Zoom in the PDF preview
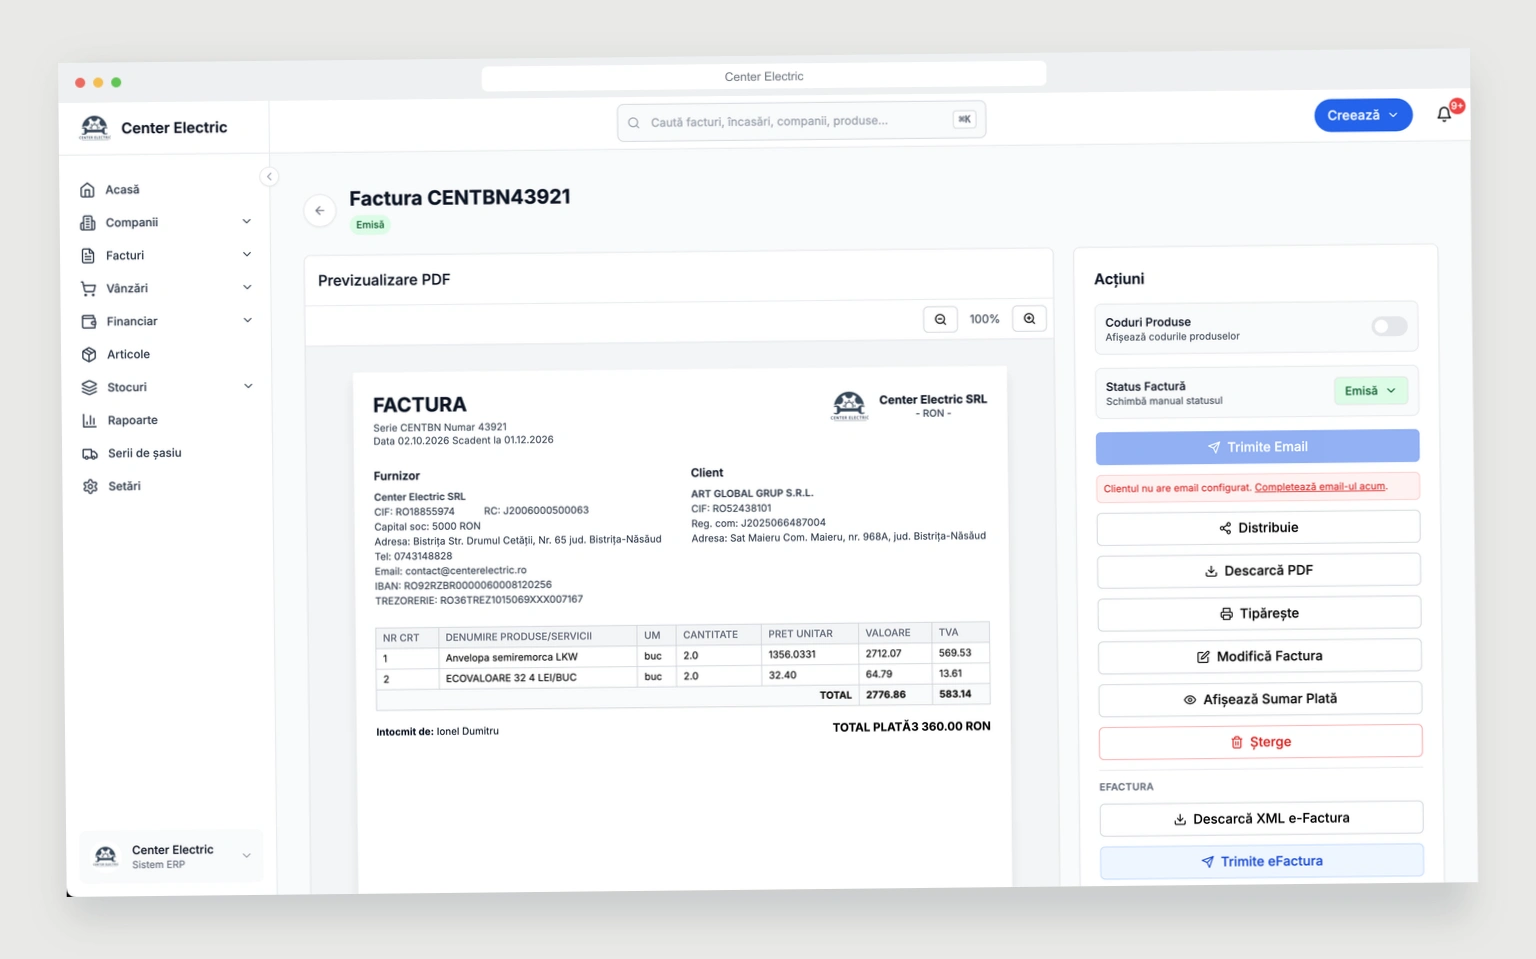The height and width of the screenshot is (959, 1536). point(1029,319)
